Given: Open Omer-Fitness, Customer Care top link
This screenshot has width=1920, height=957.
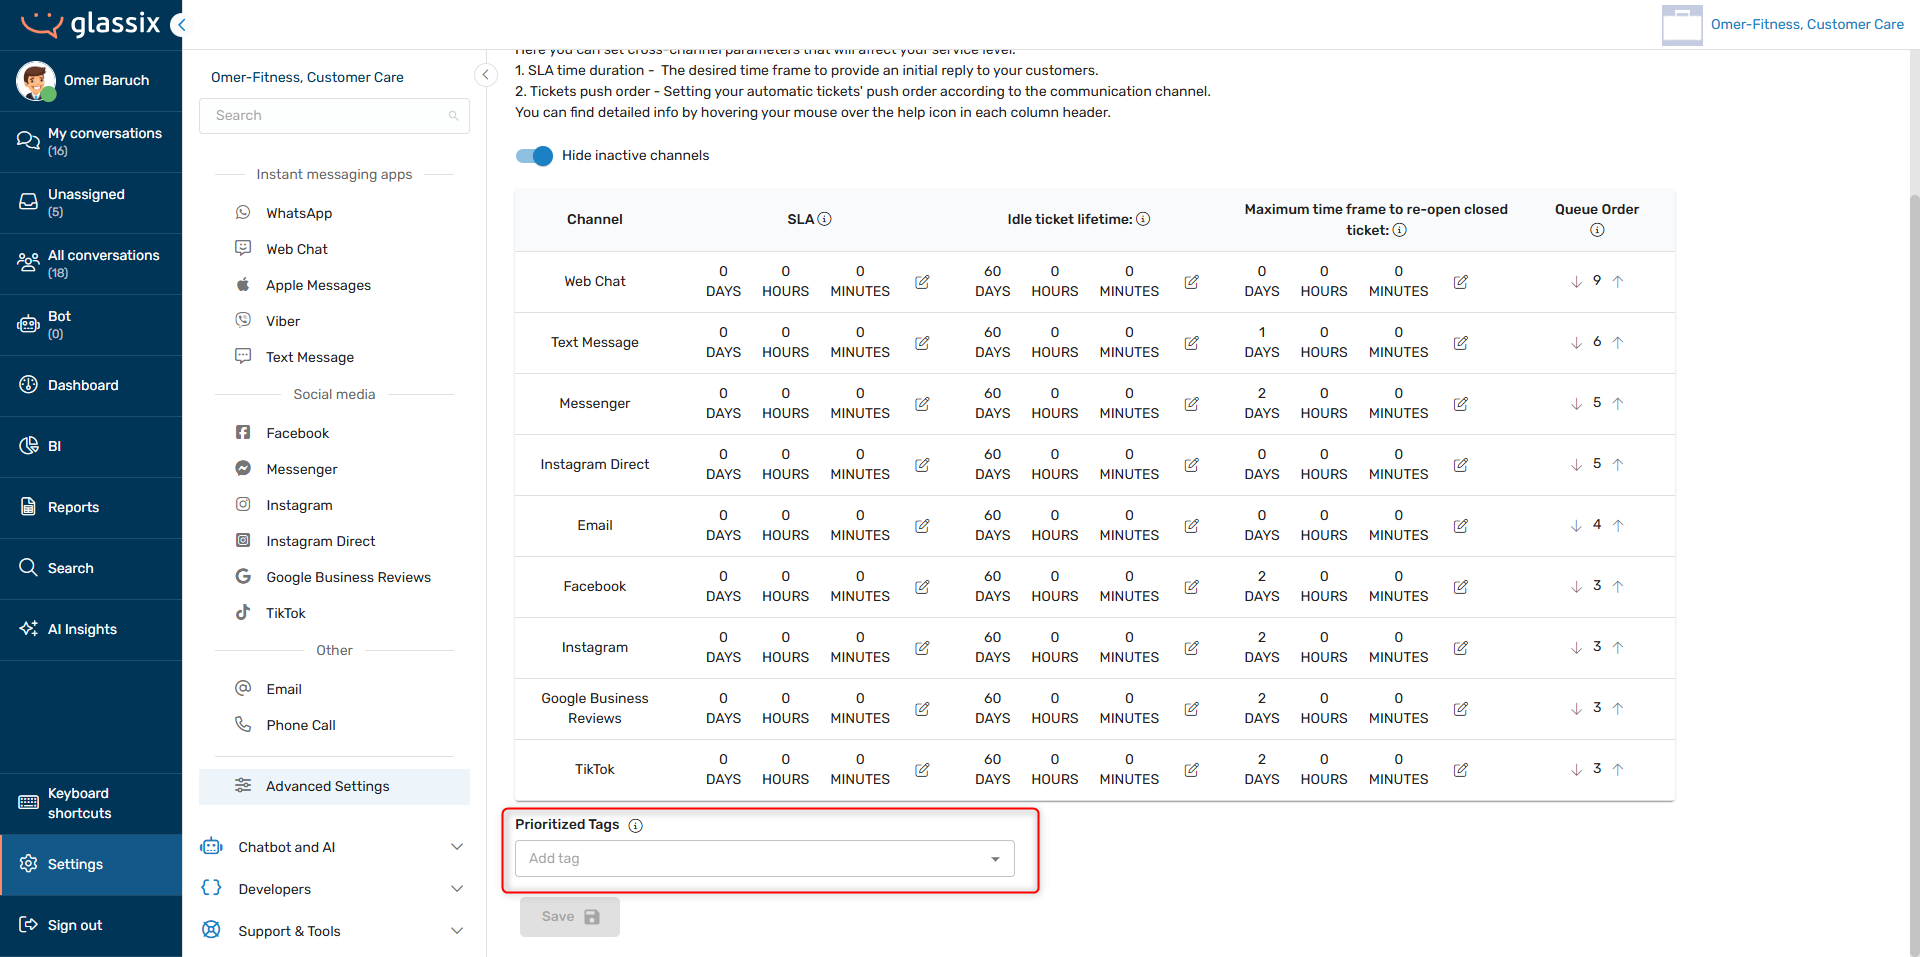Looking at the screenshot, I should pyautogui.click(x=1807, y=25).
